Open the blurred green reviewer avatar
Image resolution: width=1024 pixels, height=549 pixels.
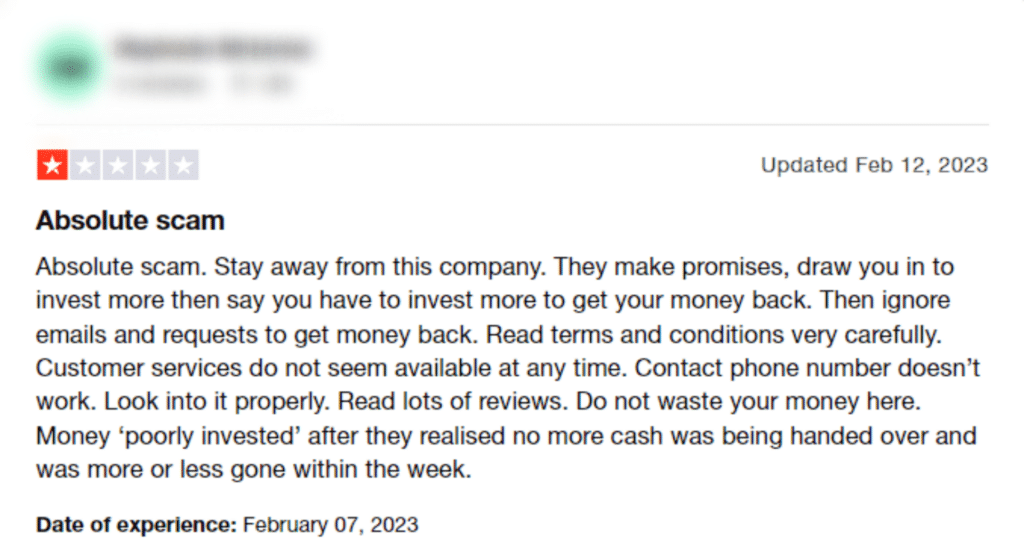70,67
